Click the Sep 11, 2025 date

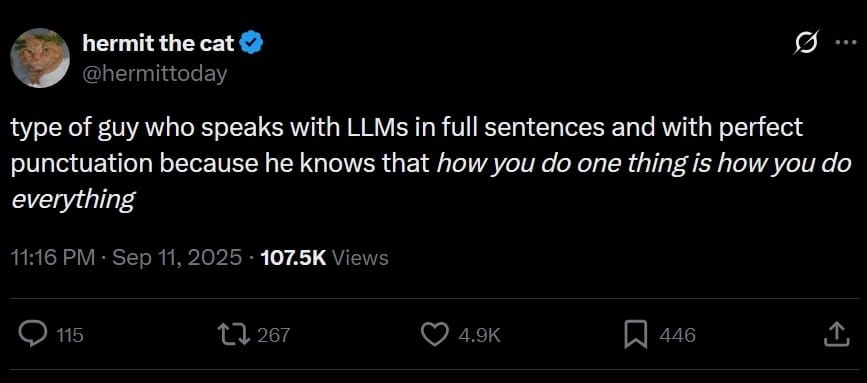[177, 258]
